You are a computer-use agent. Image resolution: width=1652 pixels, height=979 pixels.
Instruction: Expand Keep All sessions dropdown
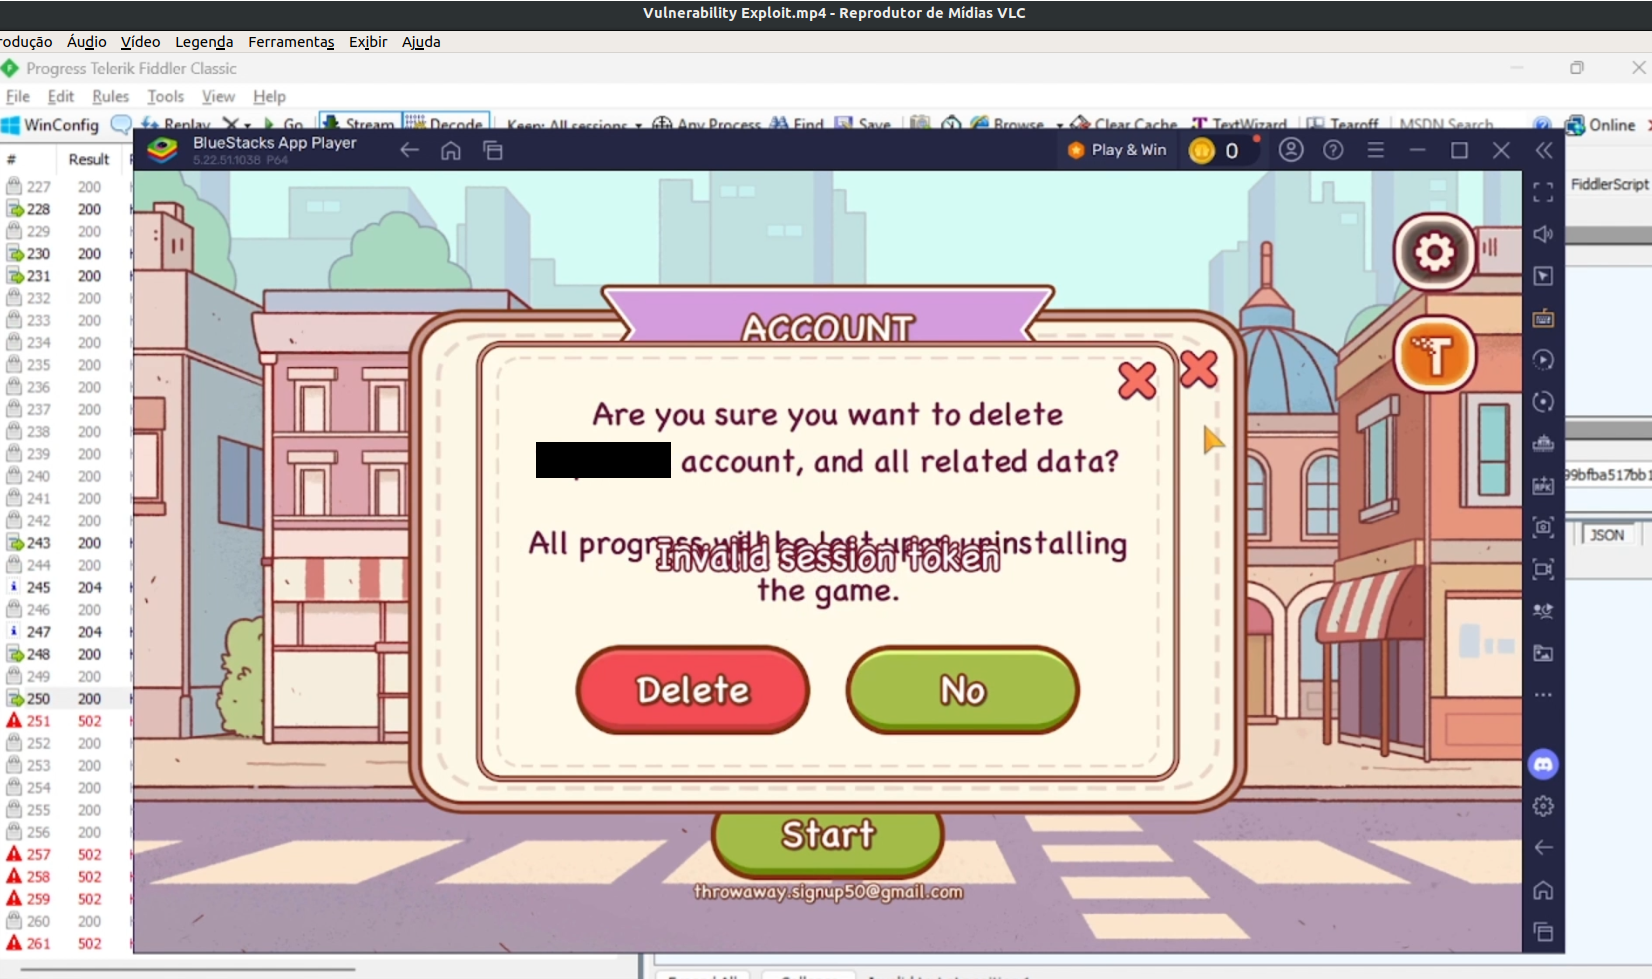tap(574, 125)
